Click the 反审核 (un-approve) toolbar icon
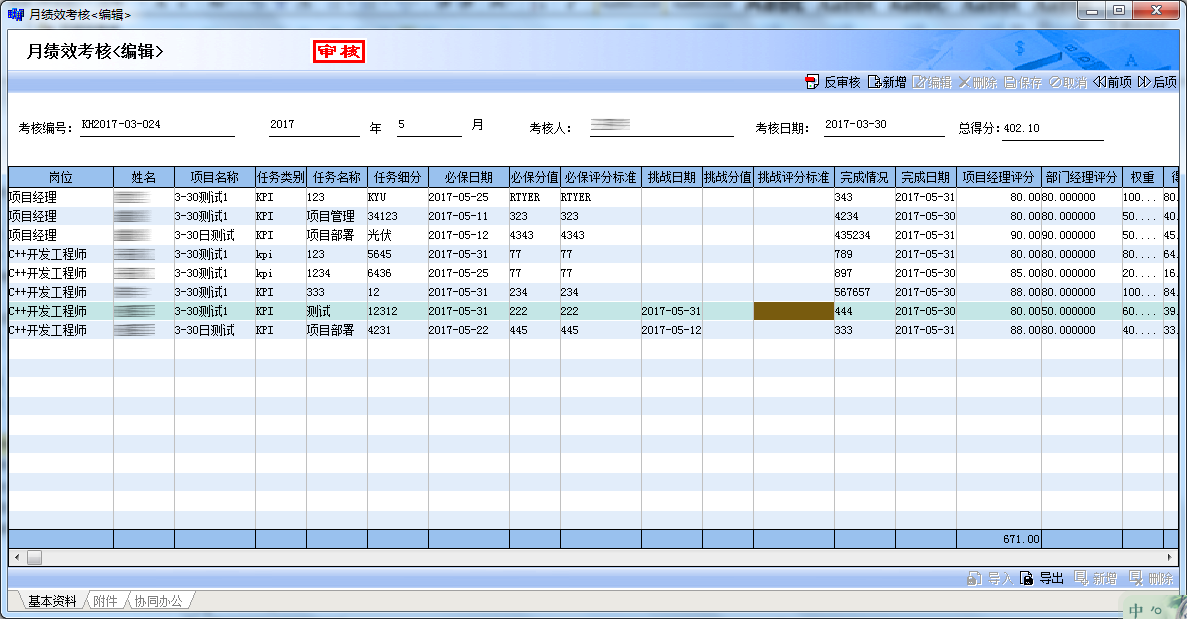 pos(811,82)
